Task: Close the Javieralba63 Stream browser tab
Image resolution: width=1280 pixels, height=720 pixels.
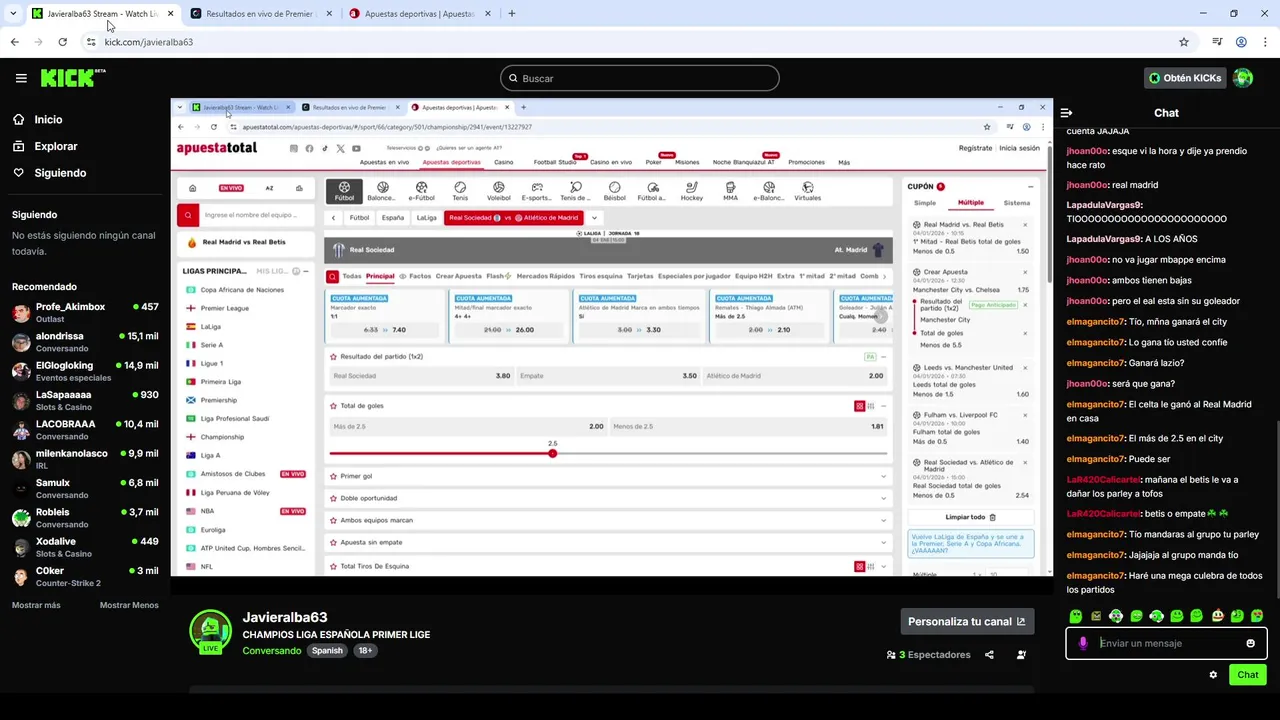Action: pyautogui.click(x=170, y=14)
